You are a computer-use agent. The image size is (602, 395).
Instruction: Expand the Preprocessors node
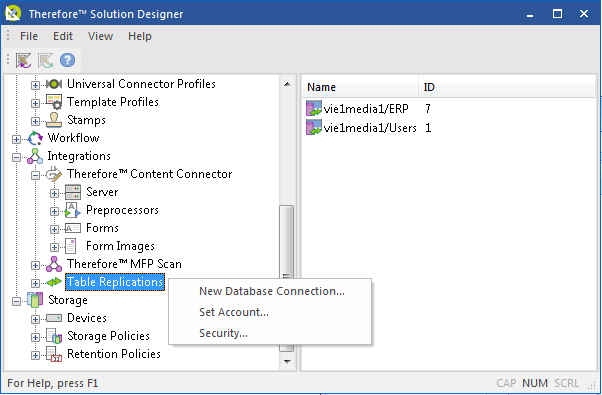click(x=55, y=211)
